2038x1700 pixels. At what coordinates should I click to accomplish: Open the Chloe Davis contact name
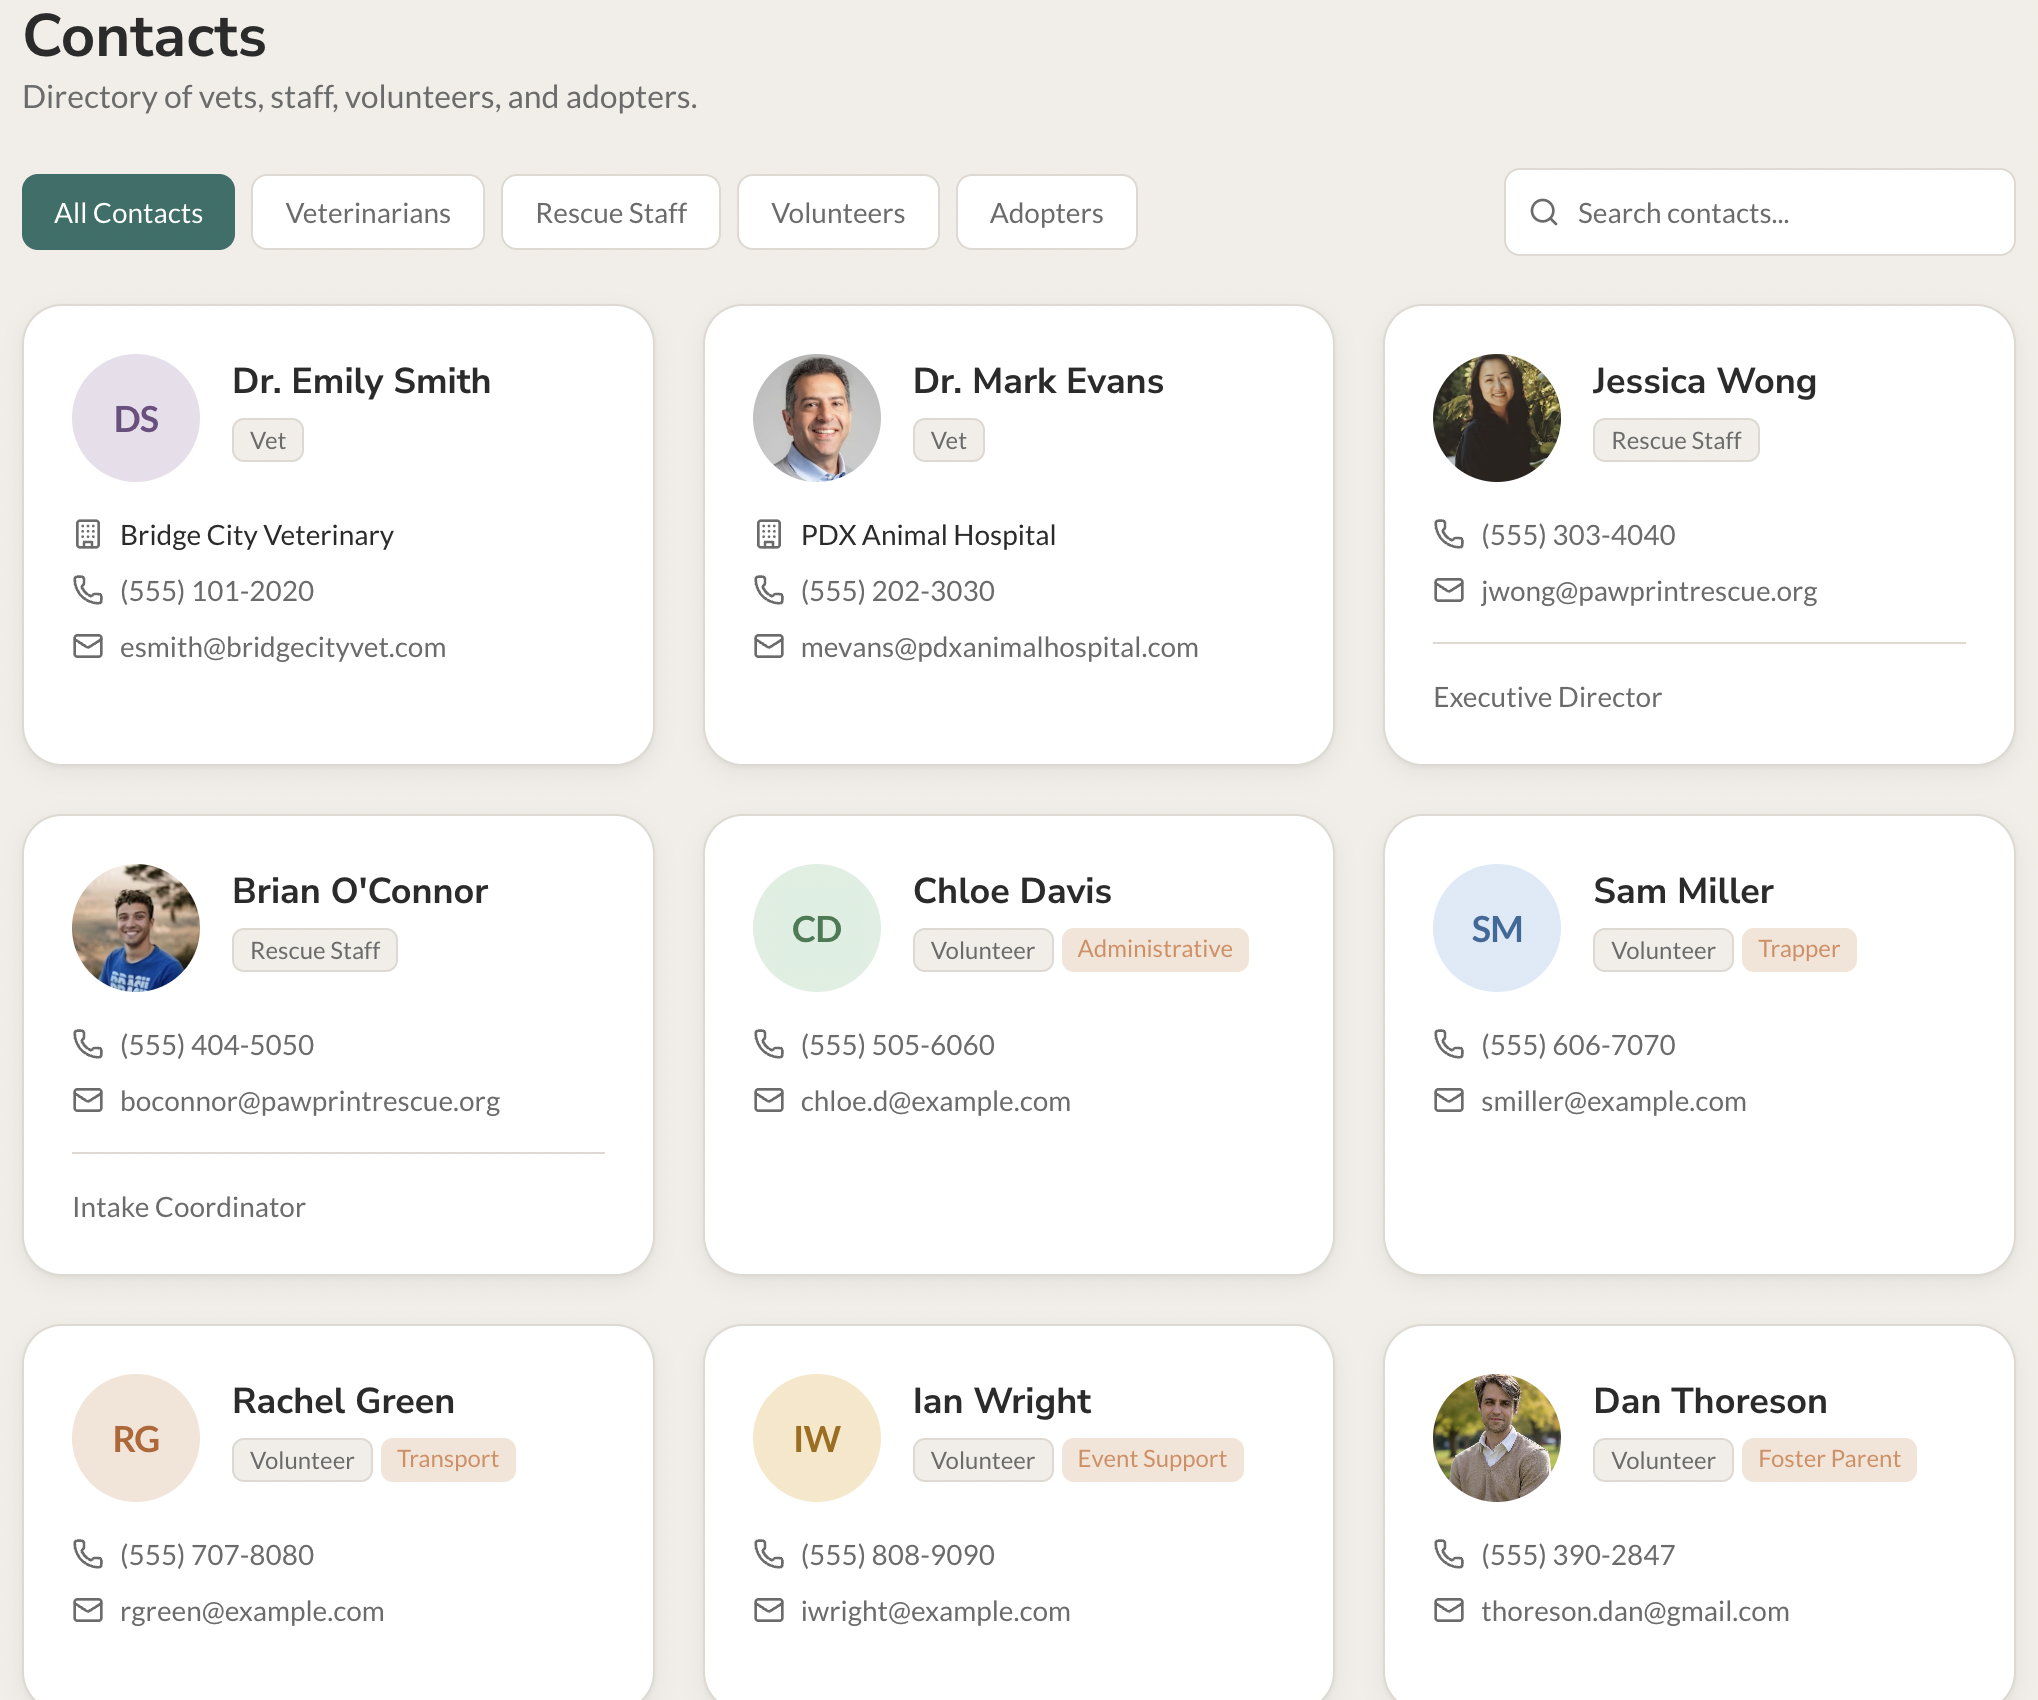click(x=1012, y=891)
